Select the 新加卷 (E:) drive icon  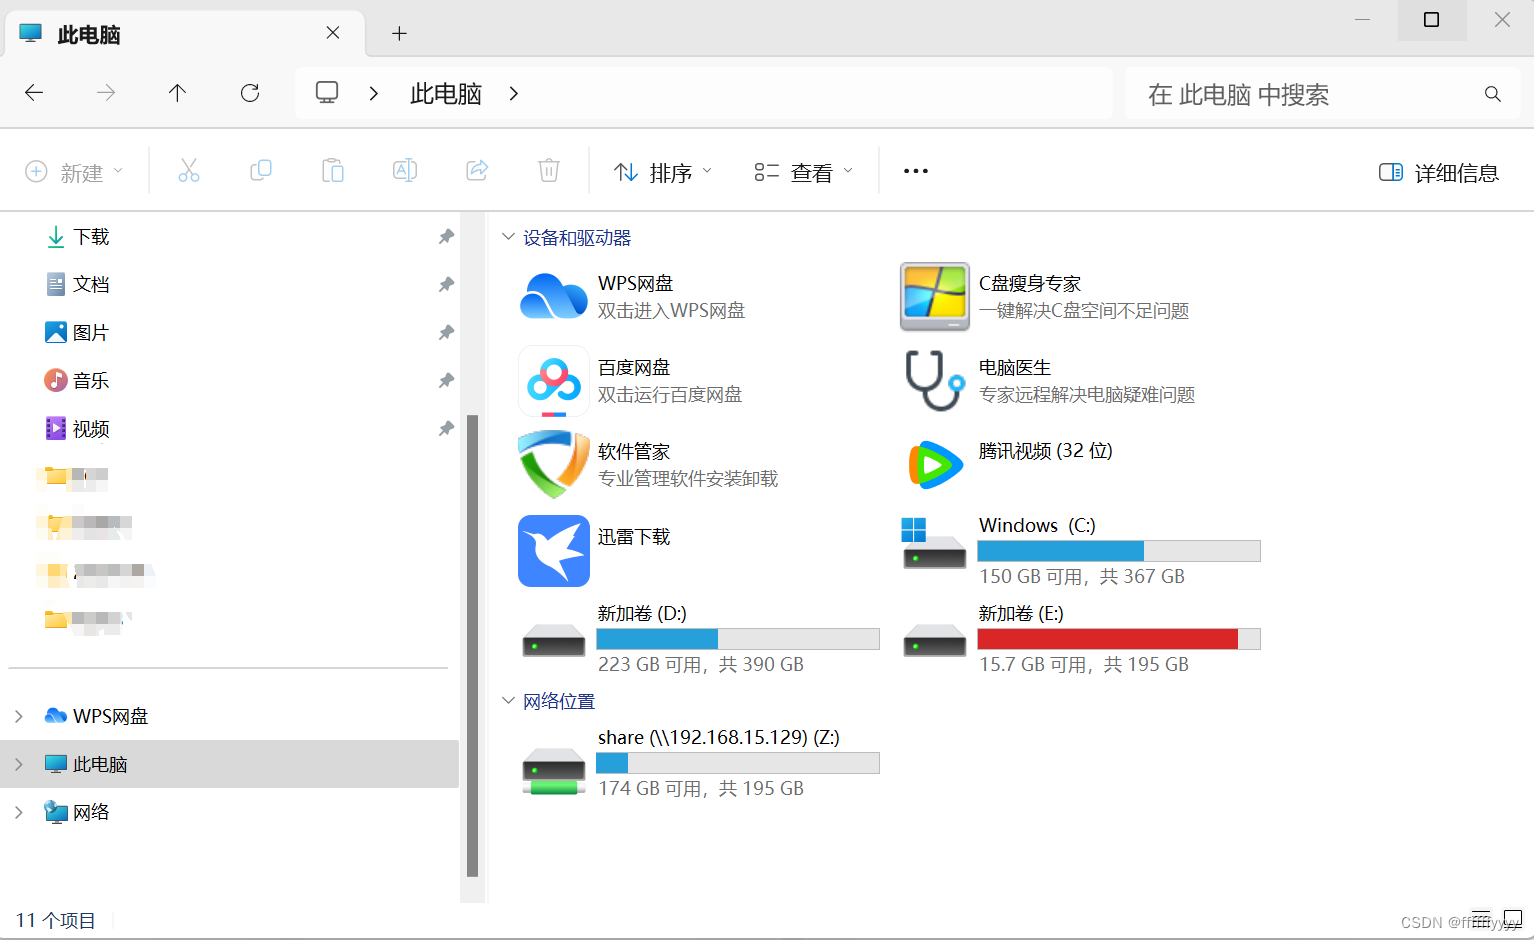point(935,640)
